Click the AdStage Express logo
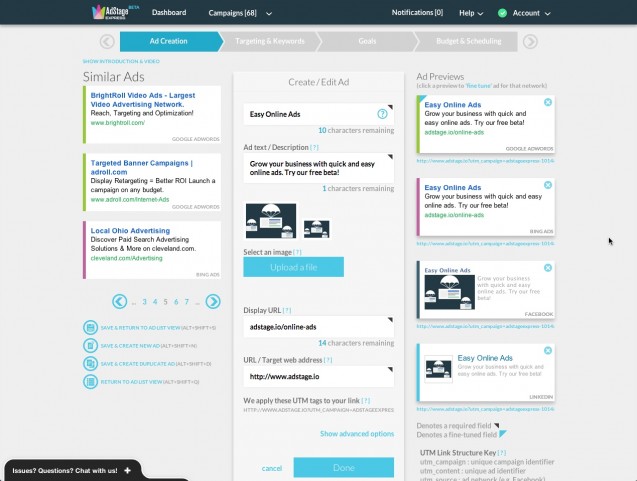 115,12
